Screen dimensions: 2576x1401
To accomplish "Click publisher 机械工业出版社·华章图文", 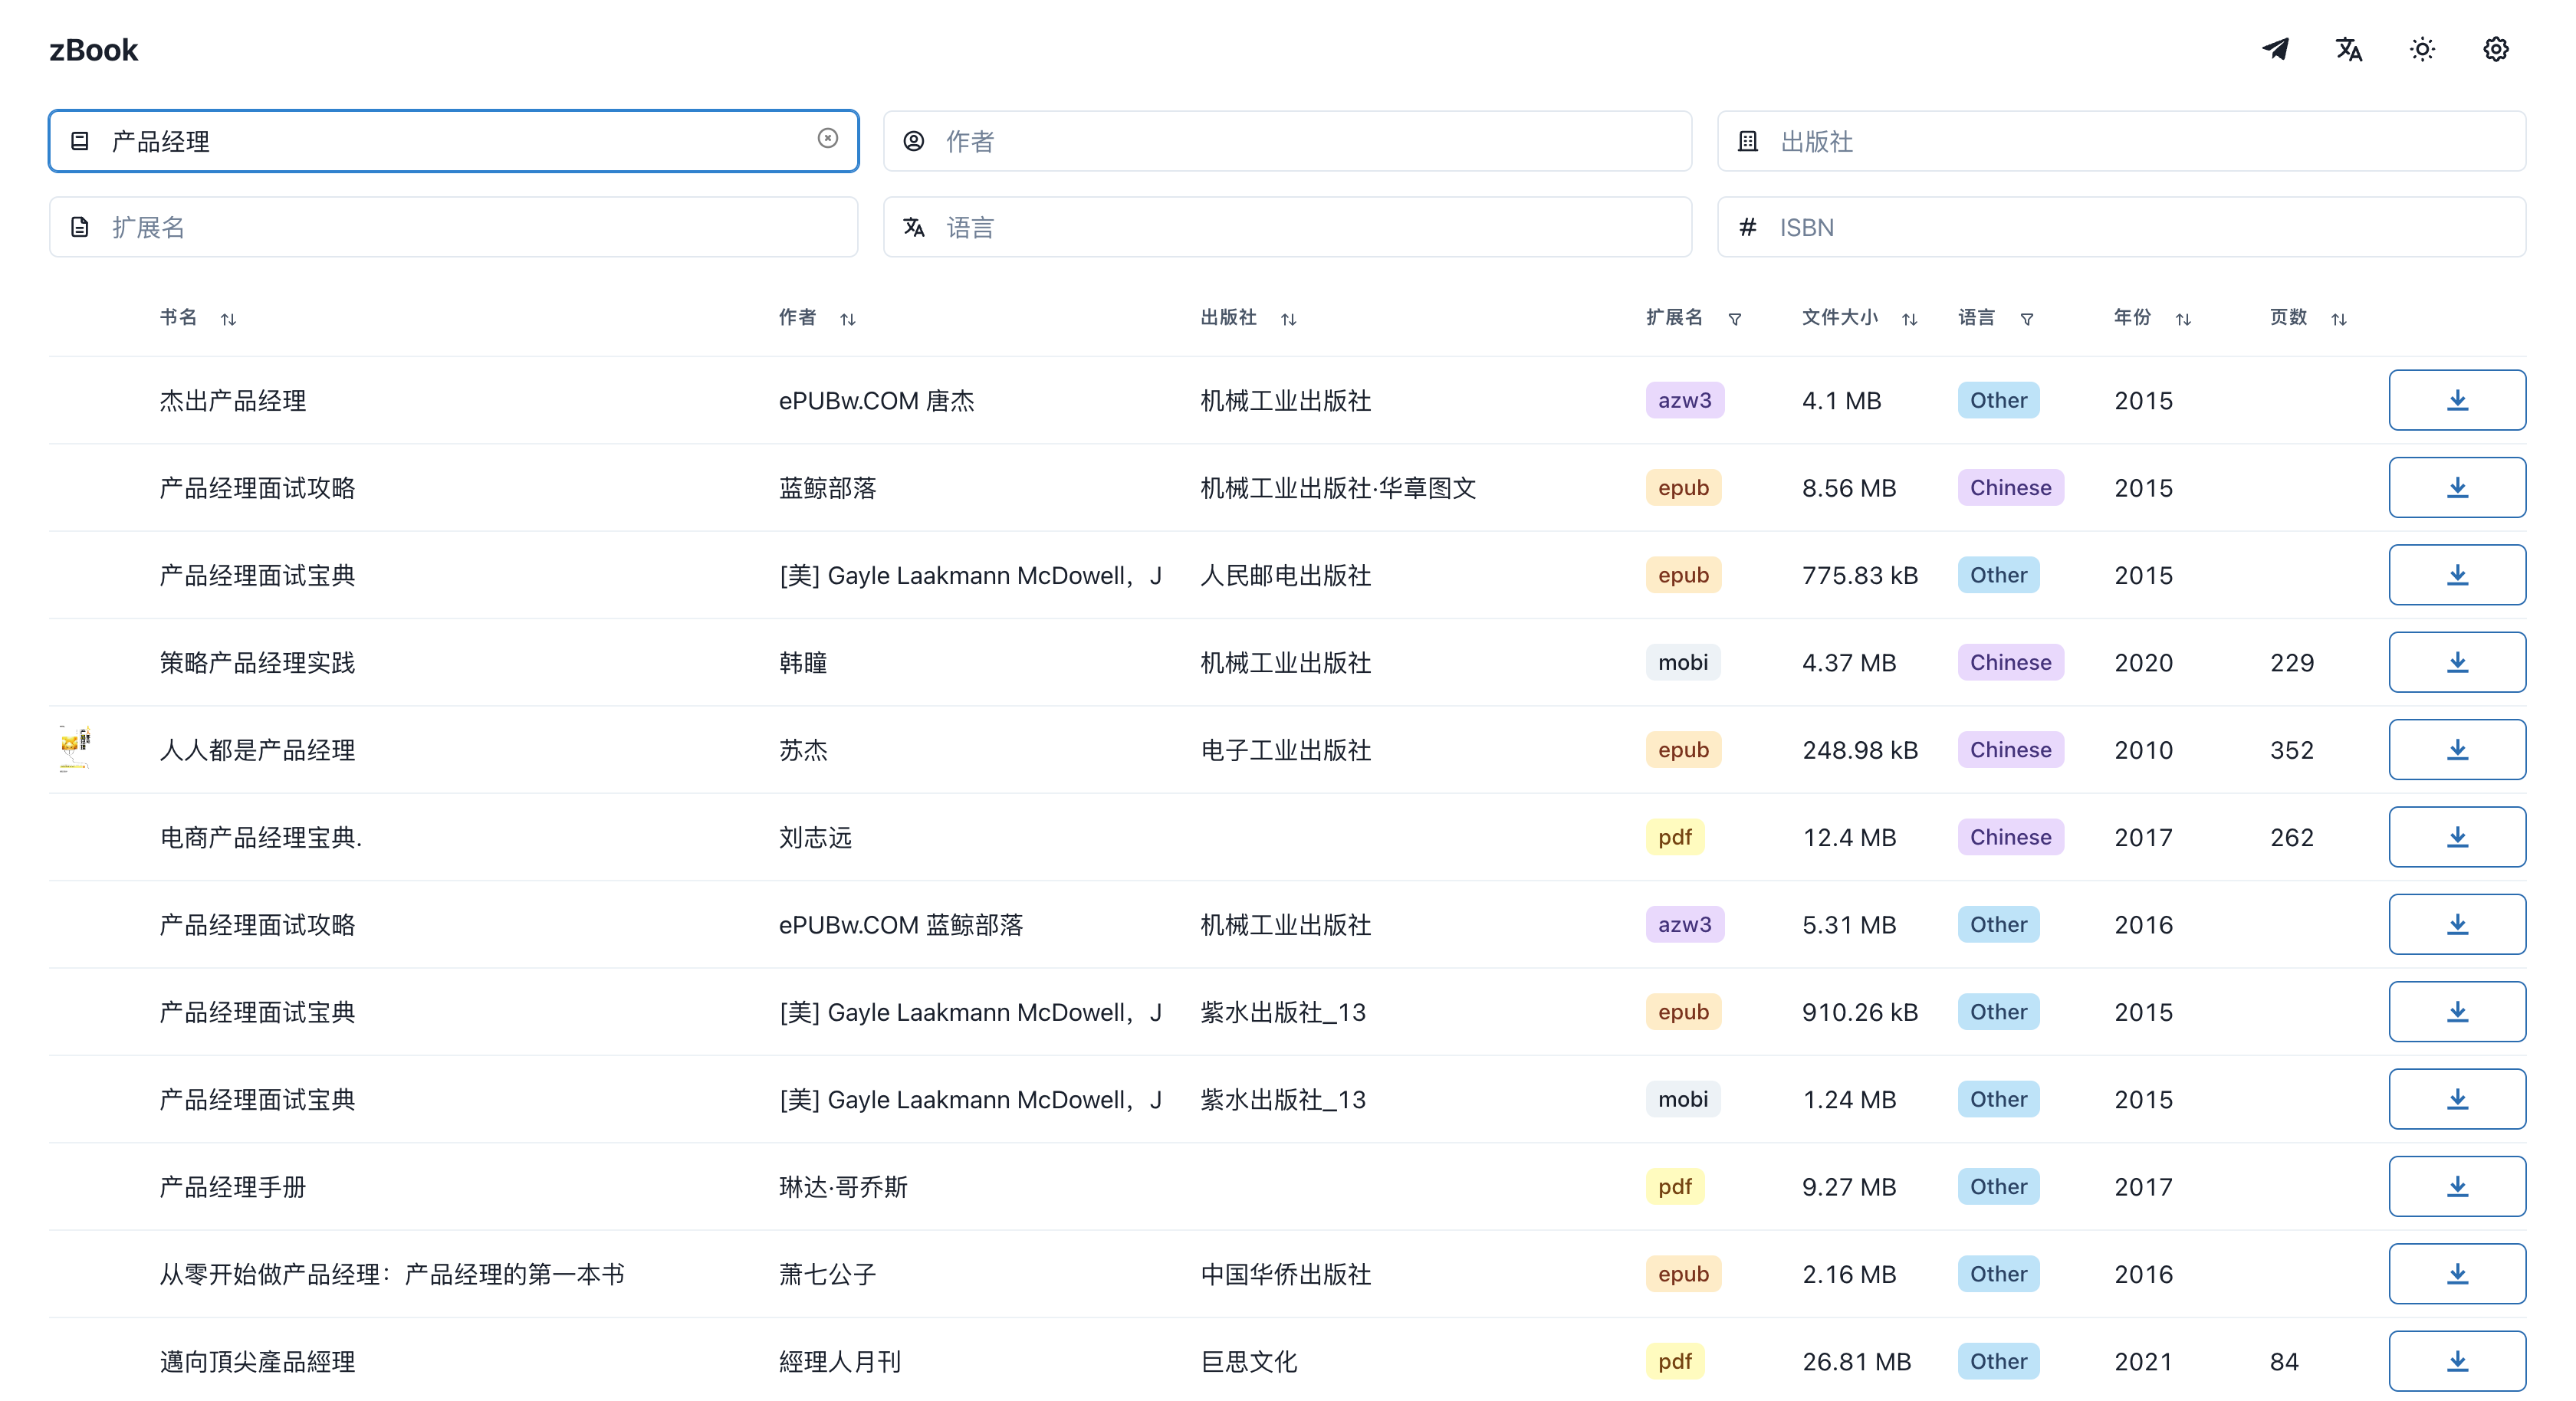I will click(1338, 488).
